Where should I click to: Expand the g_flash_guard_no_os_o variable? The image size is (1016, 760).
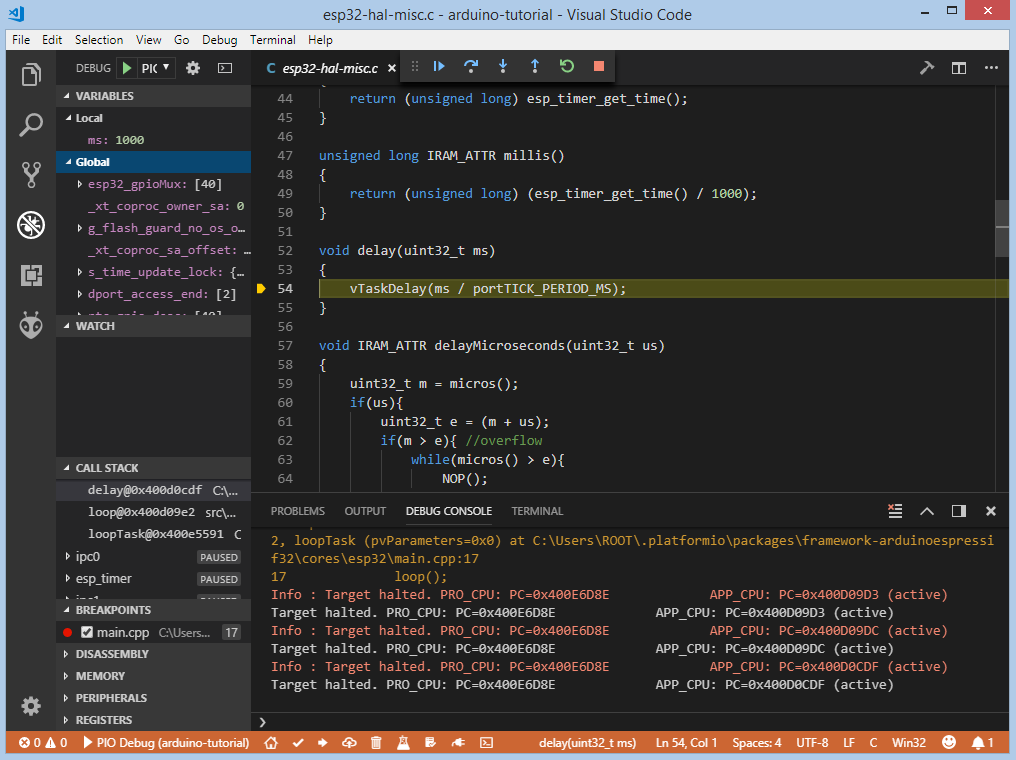[79, 228]
